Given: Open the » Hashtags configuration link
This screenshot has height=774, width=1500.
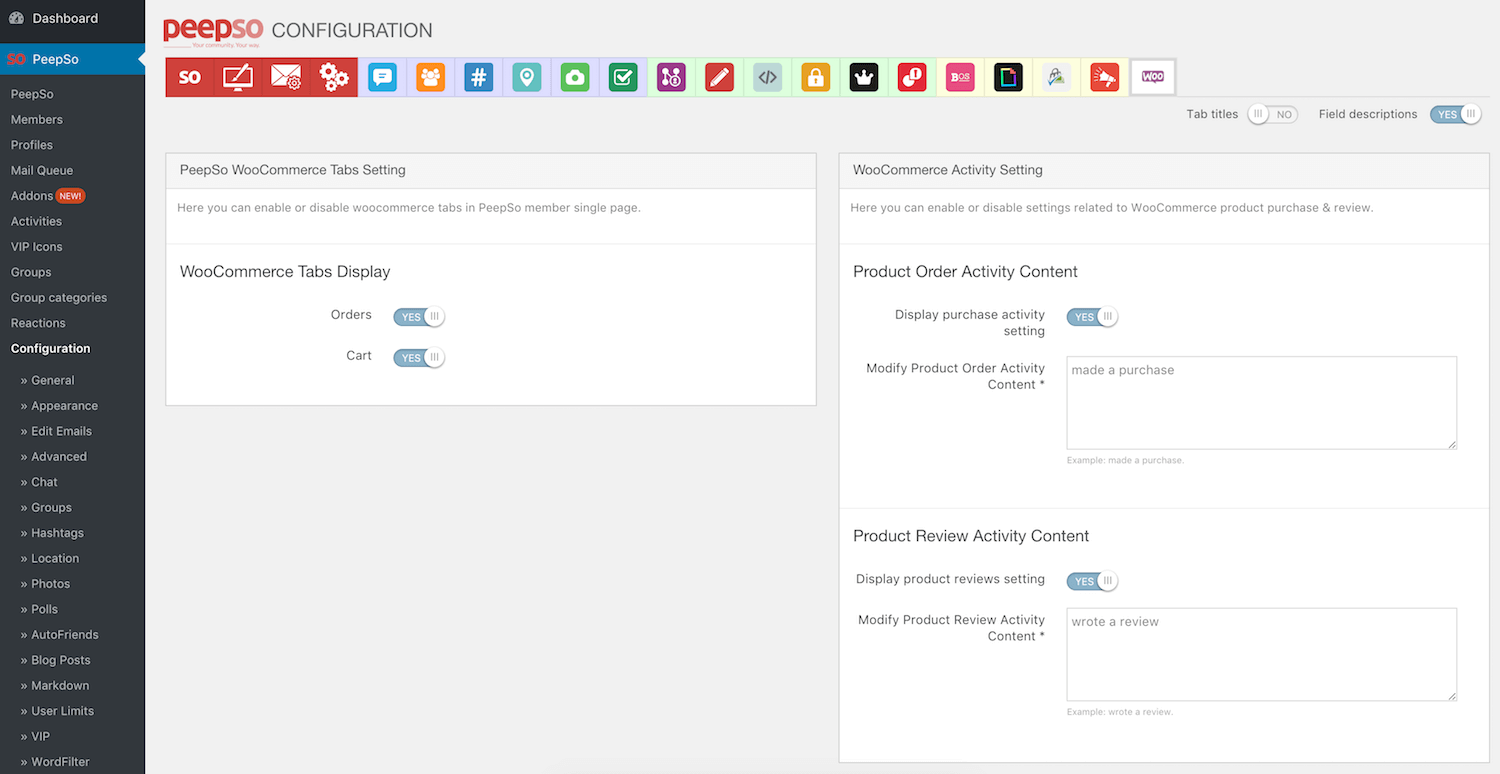Looking at the screenshot, I should pyautogui.click(x=52, y=533).
